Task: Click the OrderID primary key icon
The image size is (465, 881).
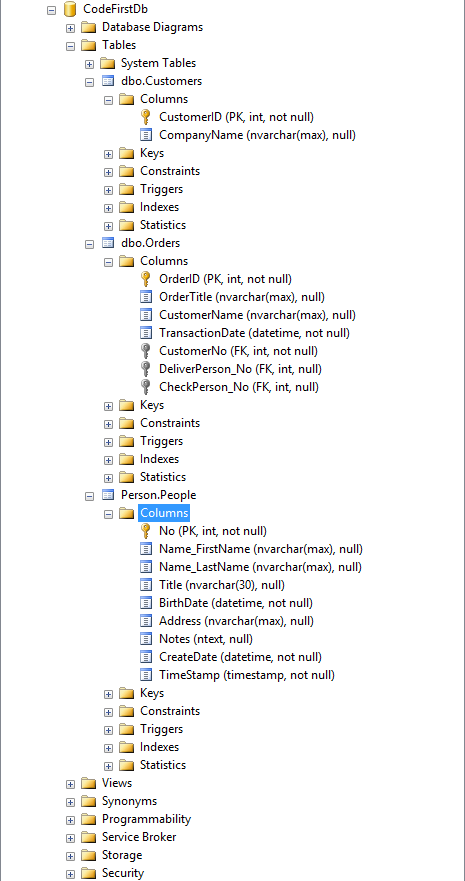Action: [145, 279]
